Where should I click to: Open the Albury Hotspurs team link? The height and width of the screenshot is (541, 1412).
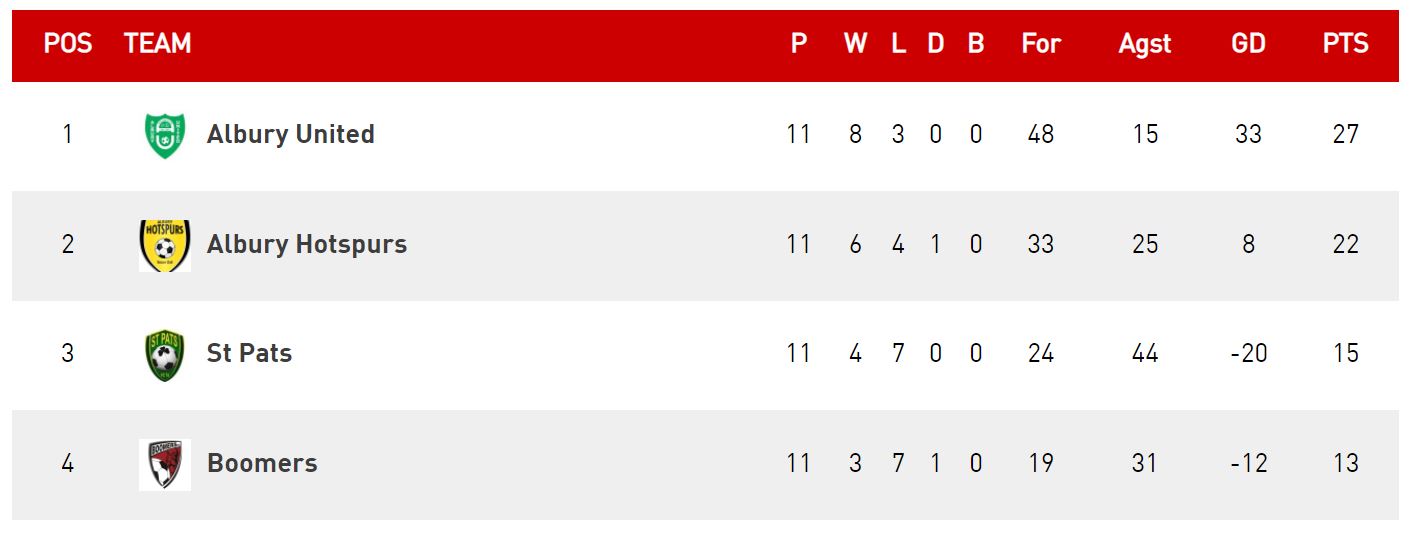coord(307,245)
